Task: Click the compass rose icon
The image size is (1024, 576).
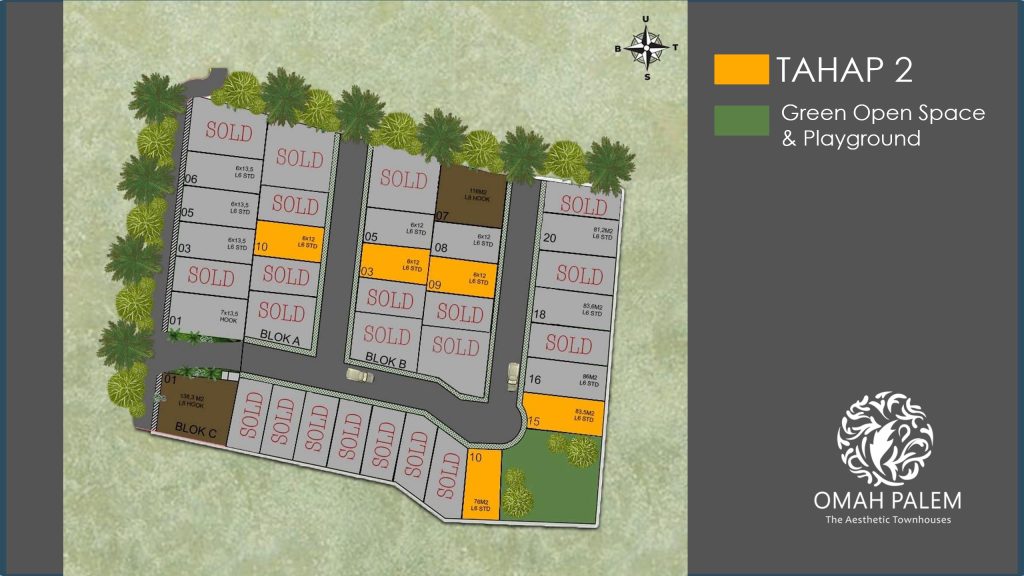Action: 648,48
